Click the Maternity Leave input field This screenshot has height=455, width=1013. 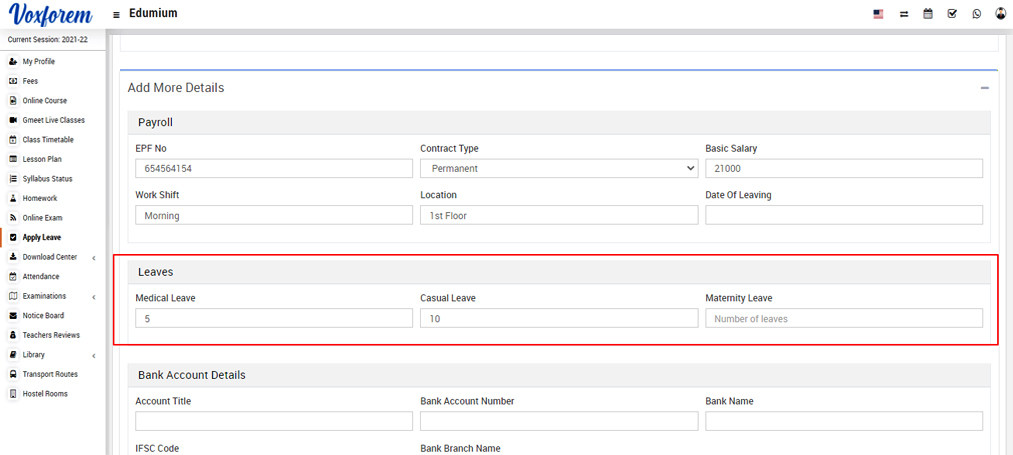[843, 319]
